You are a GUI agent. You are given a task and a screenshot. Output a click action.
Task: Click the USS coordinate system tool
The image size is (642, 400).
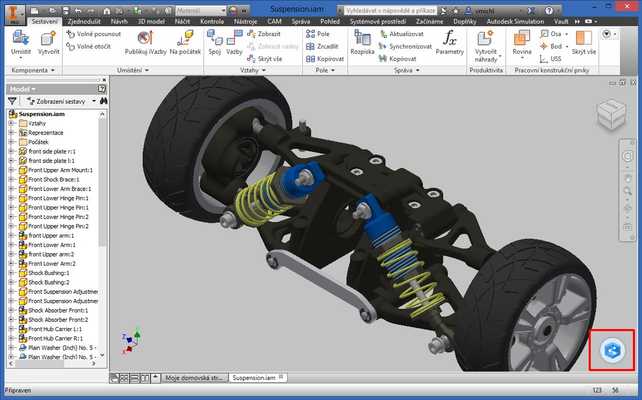pyautogui.click(x=551, y=59)
